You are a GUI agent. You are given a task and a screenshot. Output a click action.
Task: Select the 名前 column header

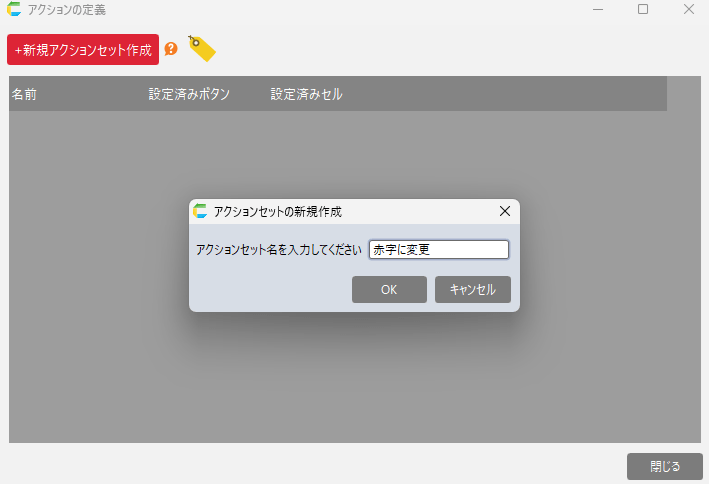point(25,95)
